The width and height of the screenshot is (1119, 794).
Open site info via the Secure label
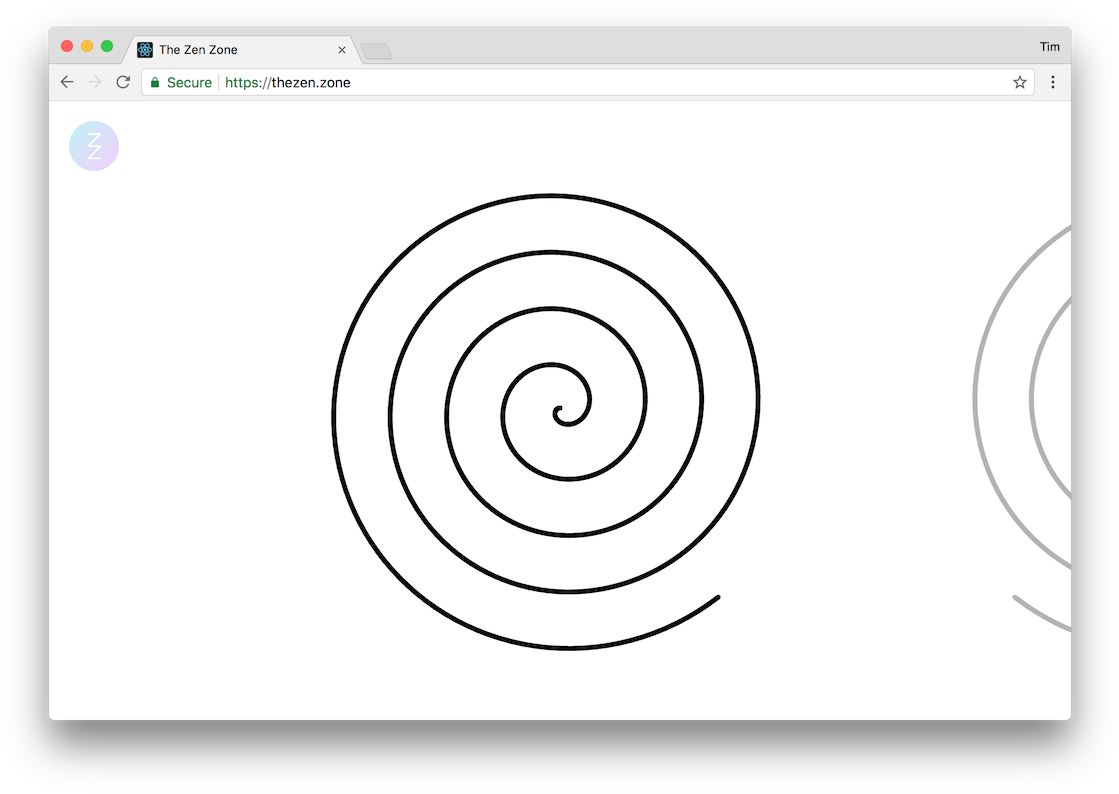coord(189,82)
